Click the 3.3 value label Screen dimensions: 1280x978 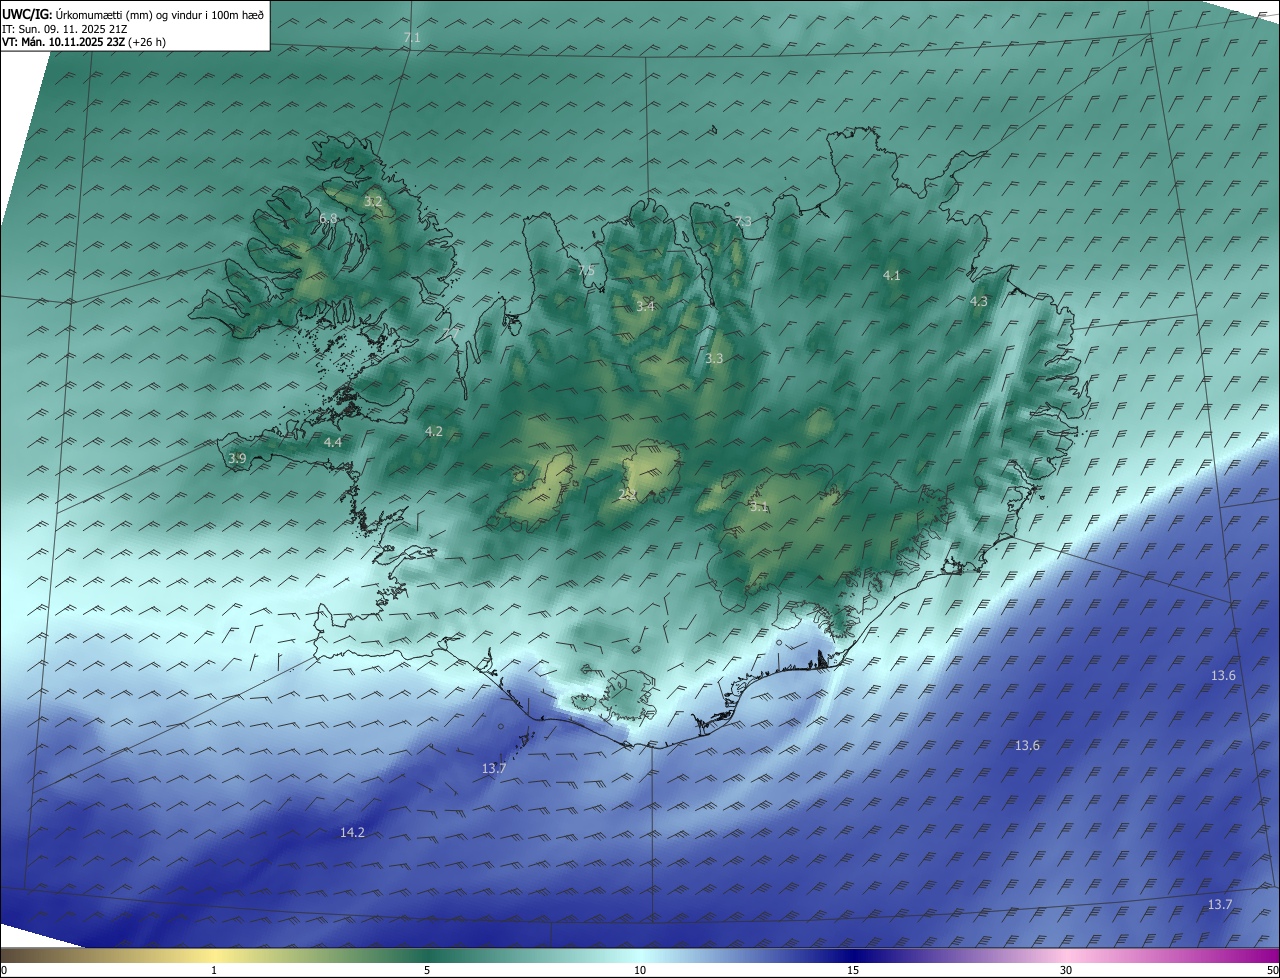[x=714, y=358]
